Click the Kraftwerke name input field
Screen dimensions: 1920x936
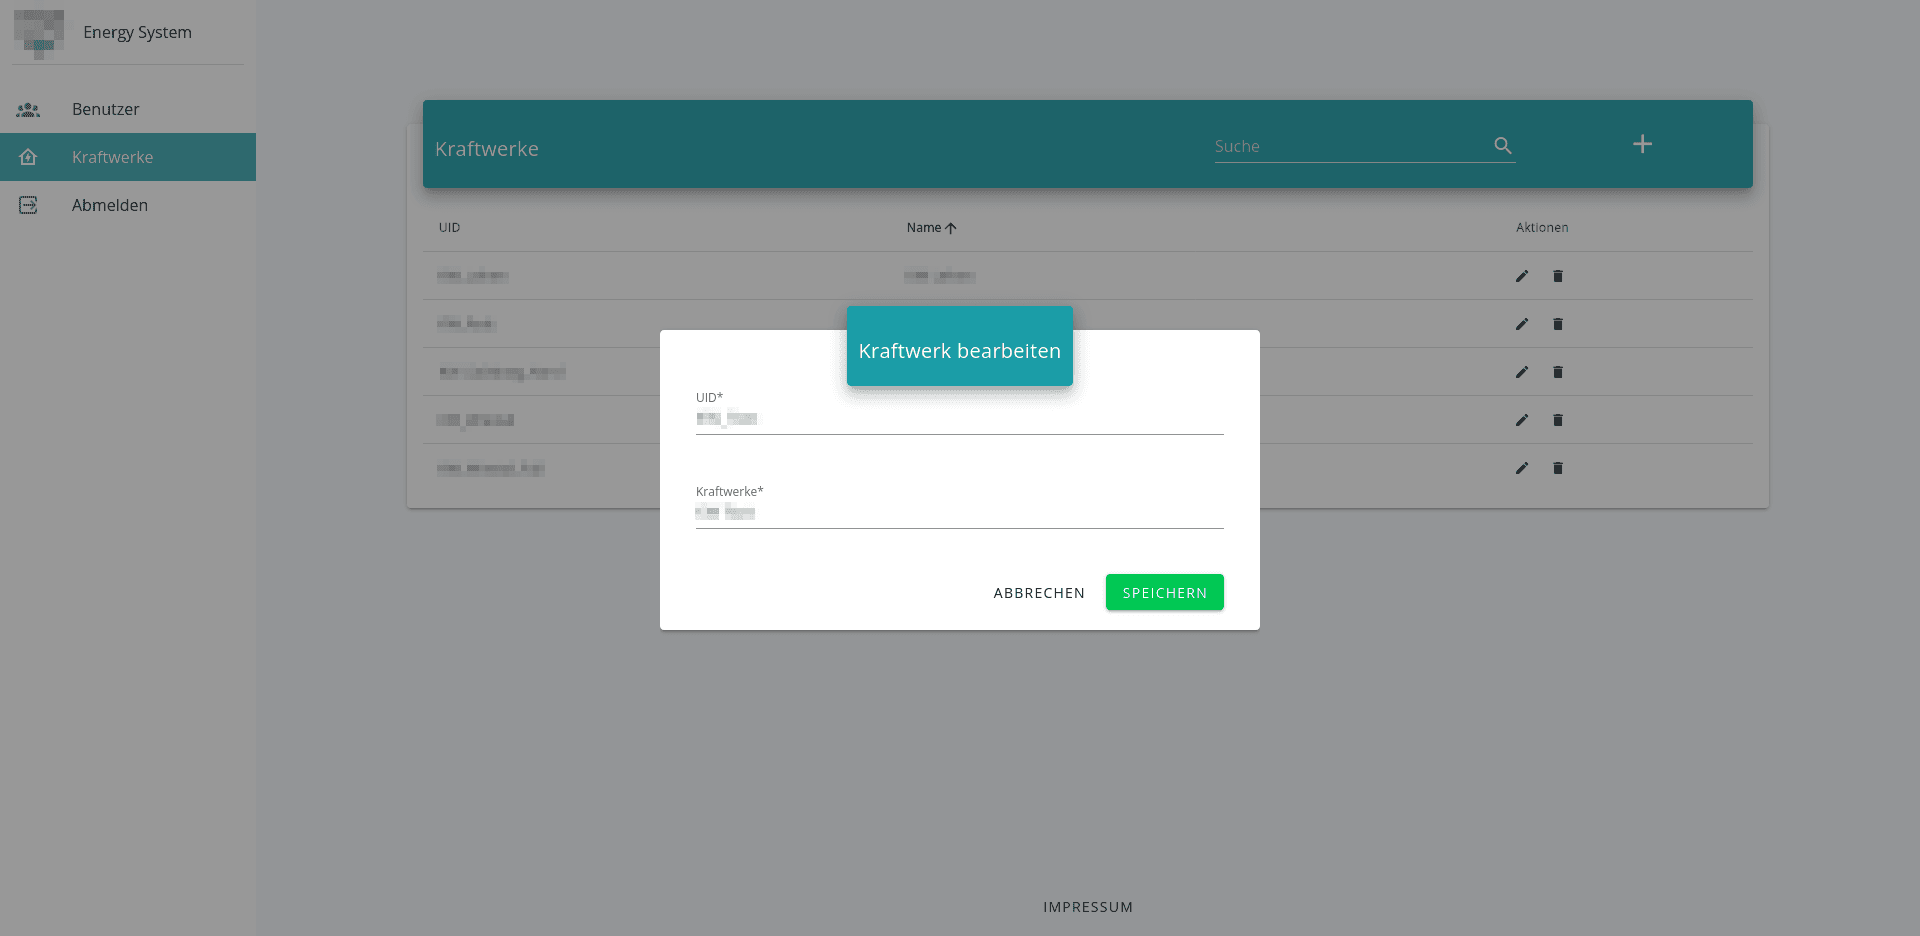(x=958, y=513)
